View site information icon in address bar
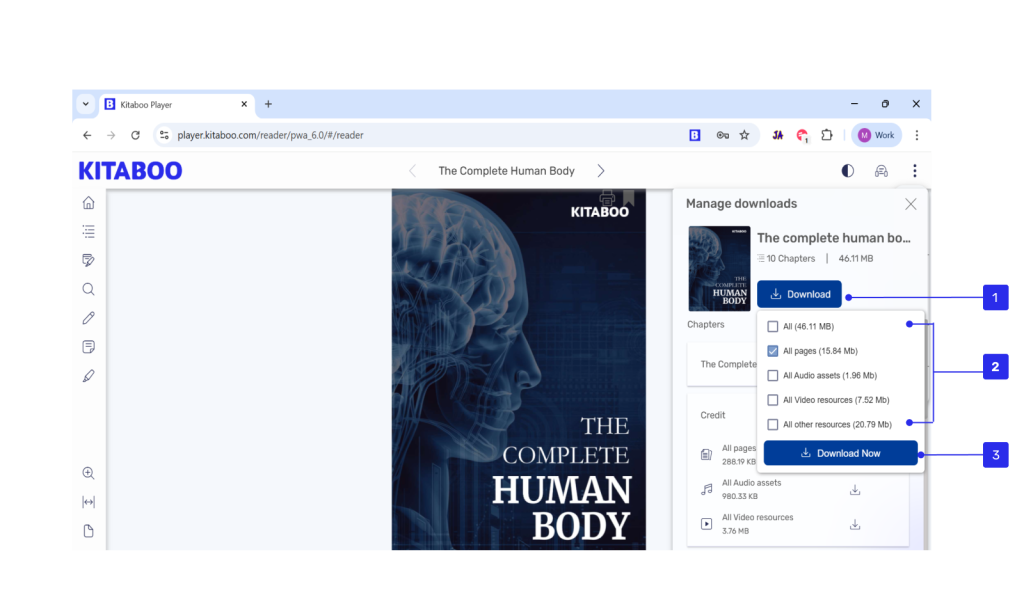The height and width of the screenshot is (595, 1024). pos(164,135)
